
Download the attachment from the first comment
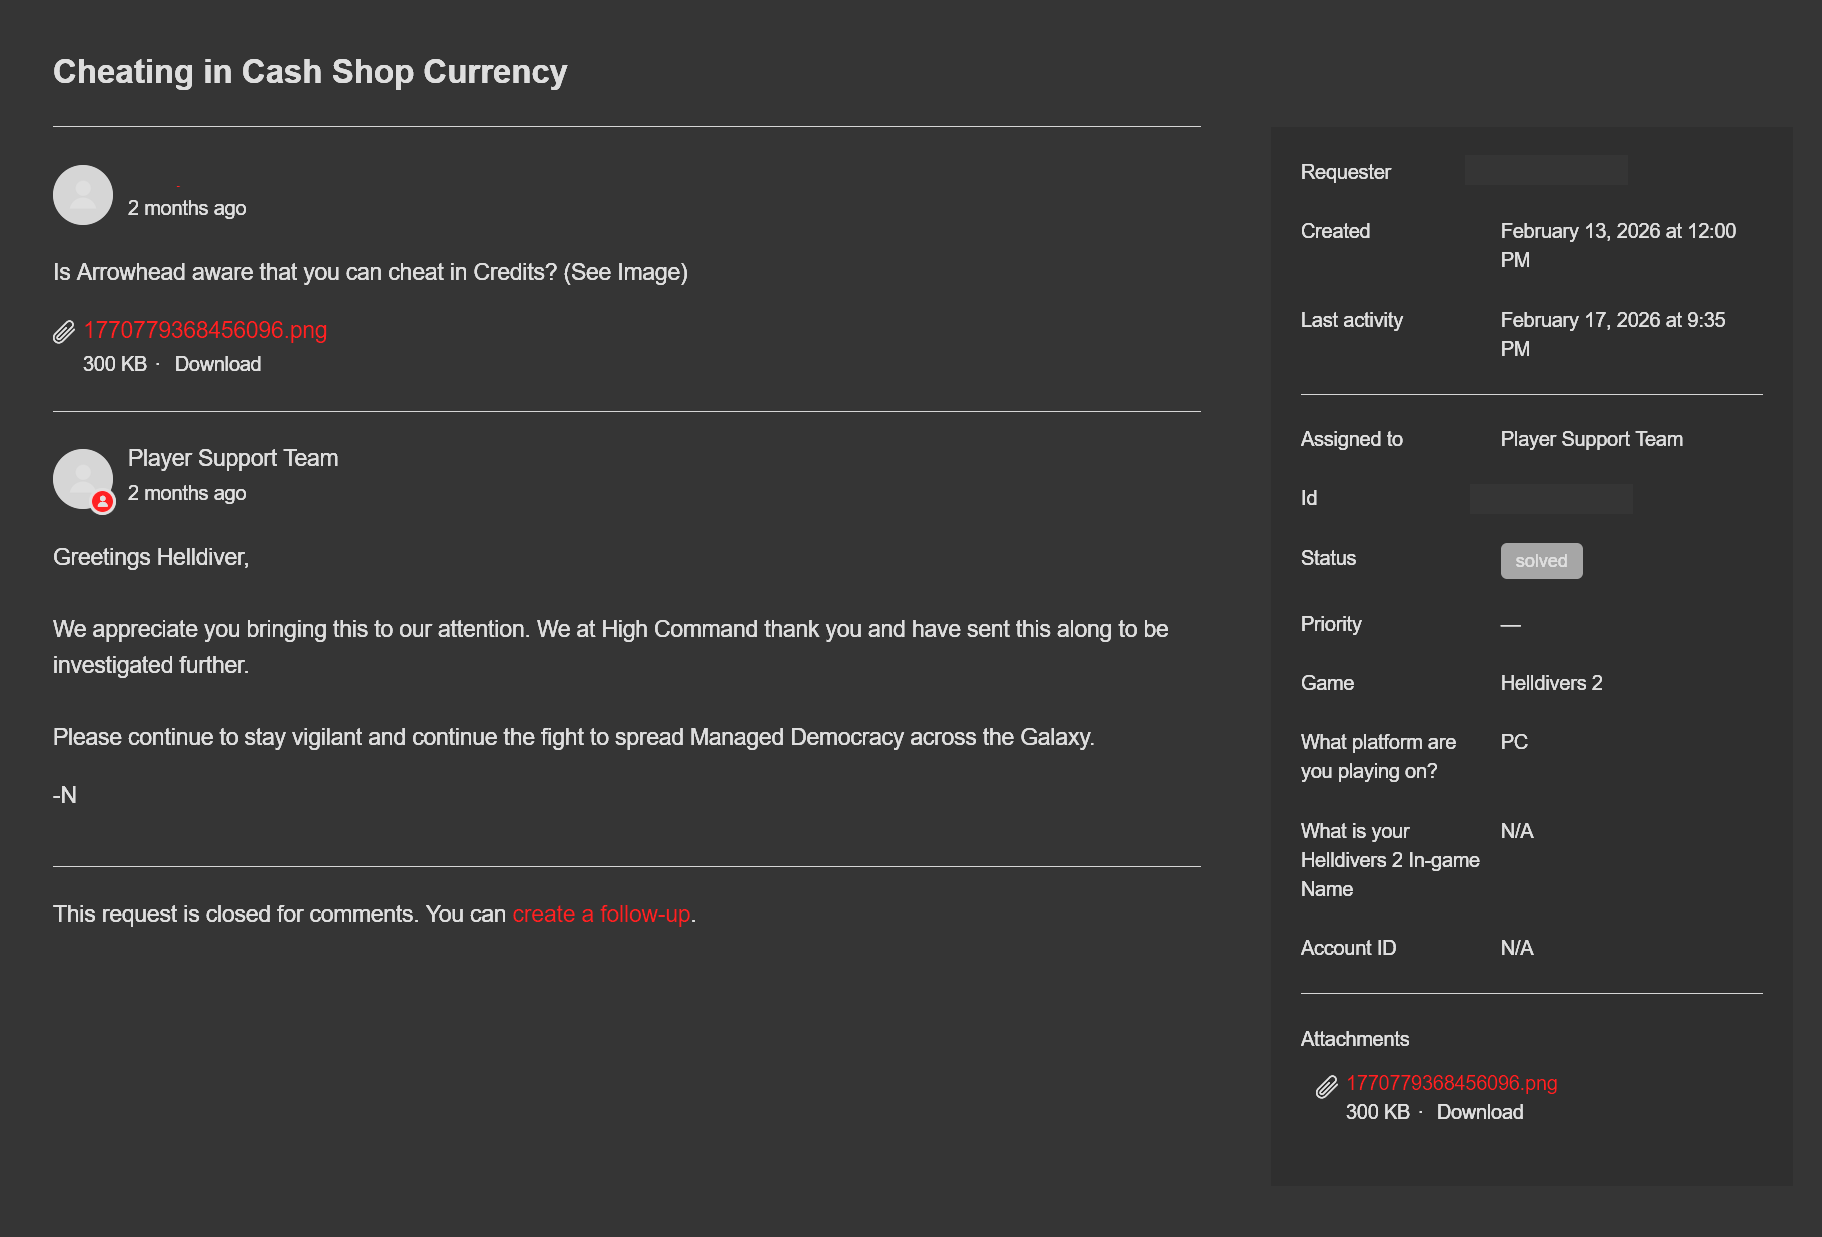pos(218,364)
